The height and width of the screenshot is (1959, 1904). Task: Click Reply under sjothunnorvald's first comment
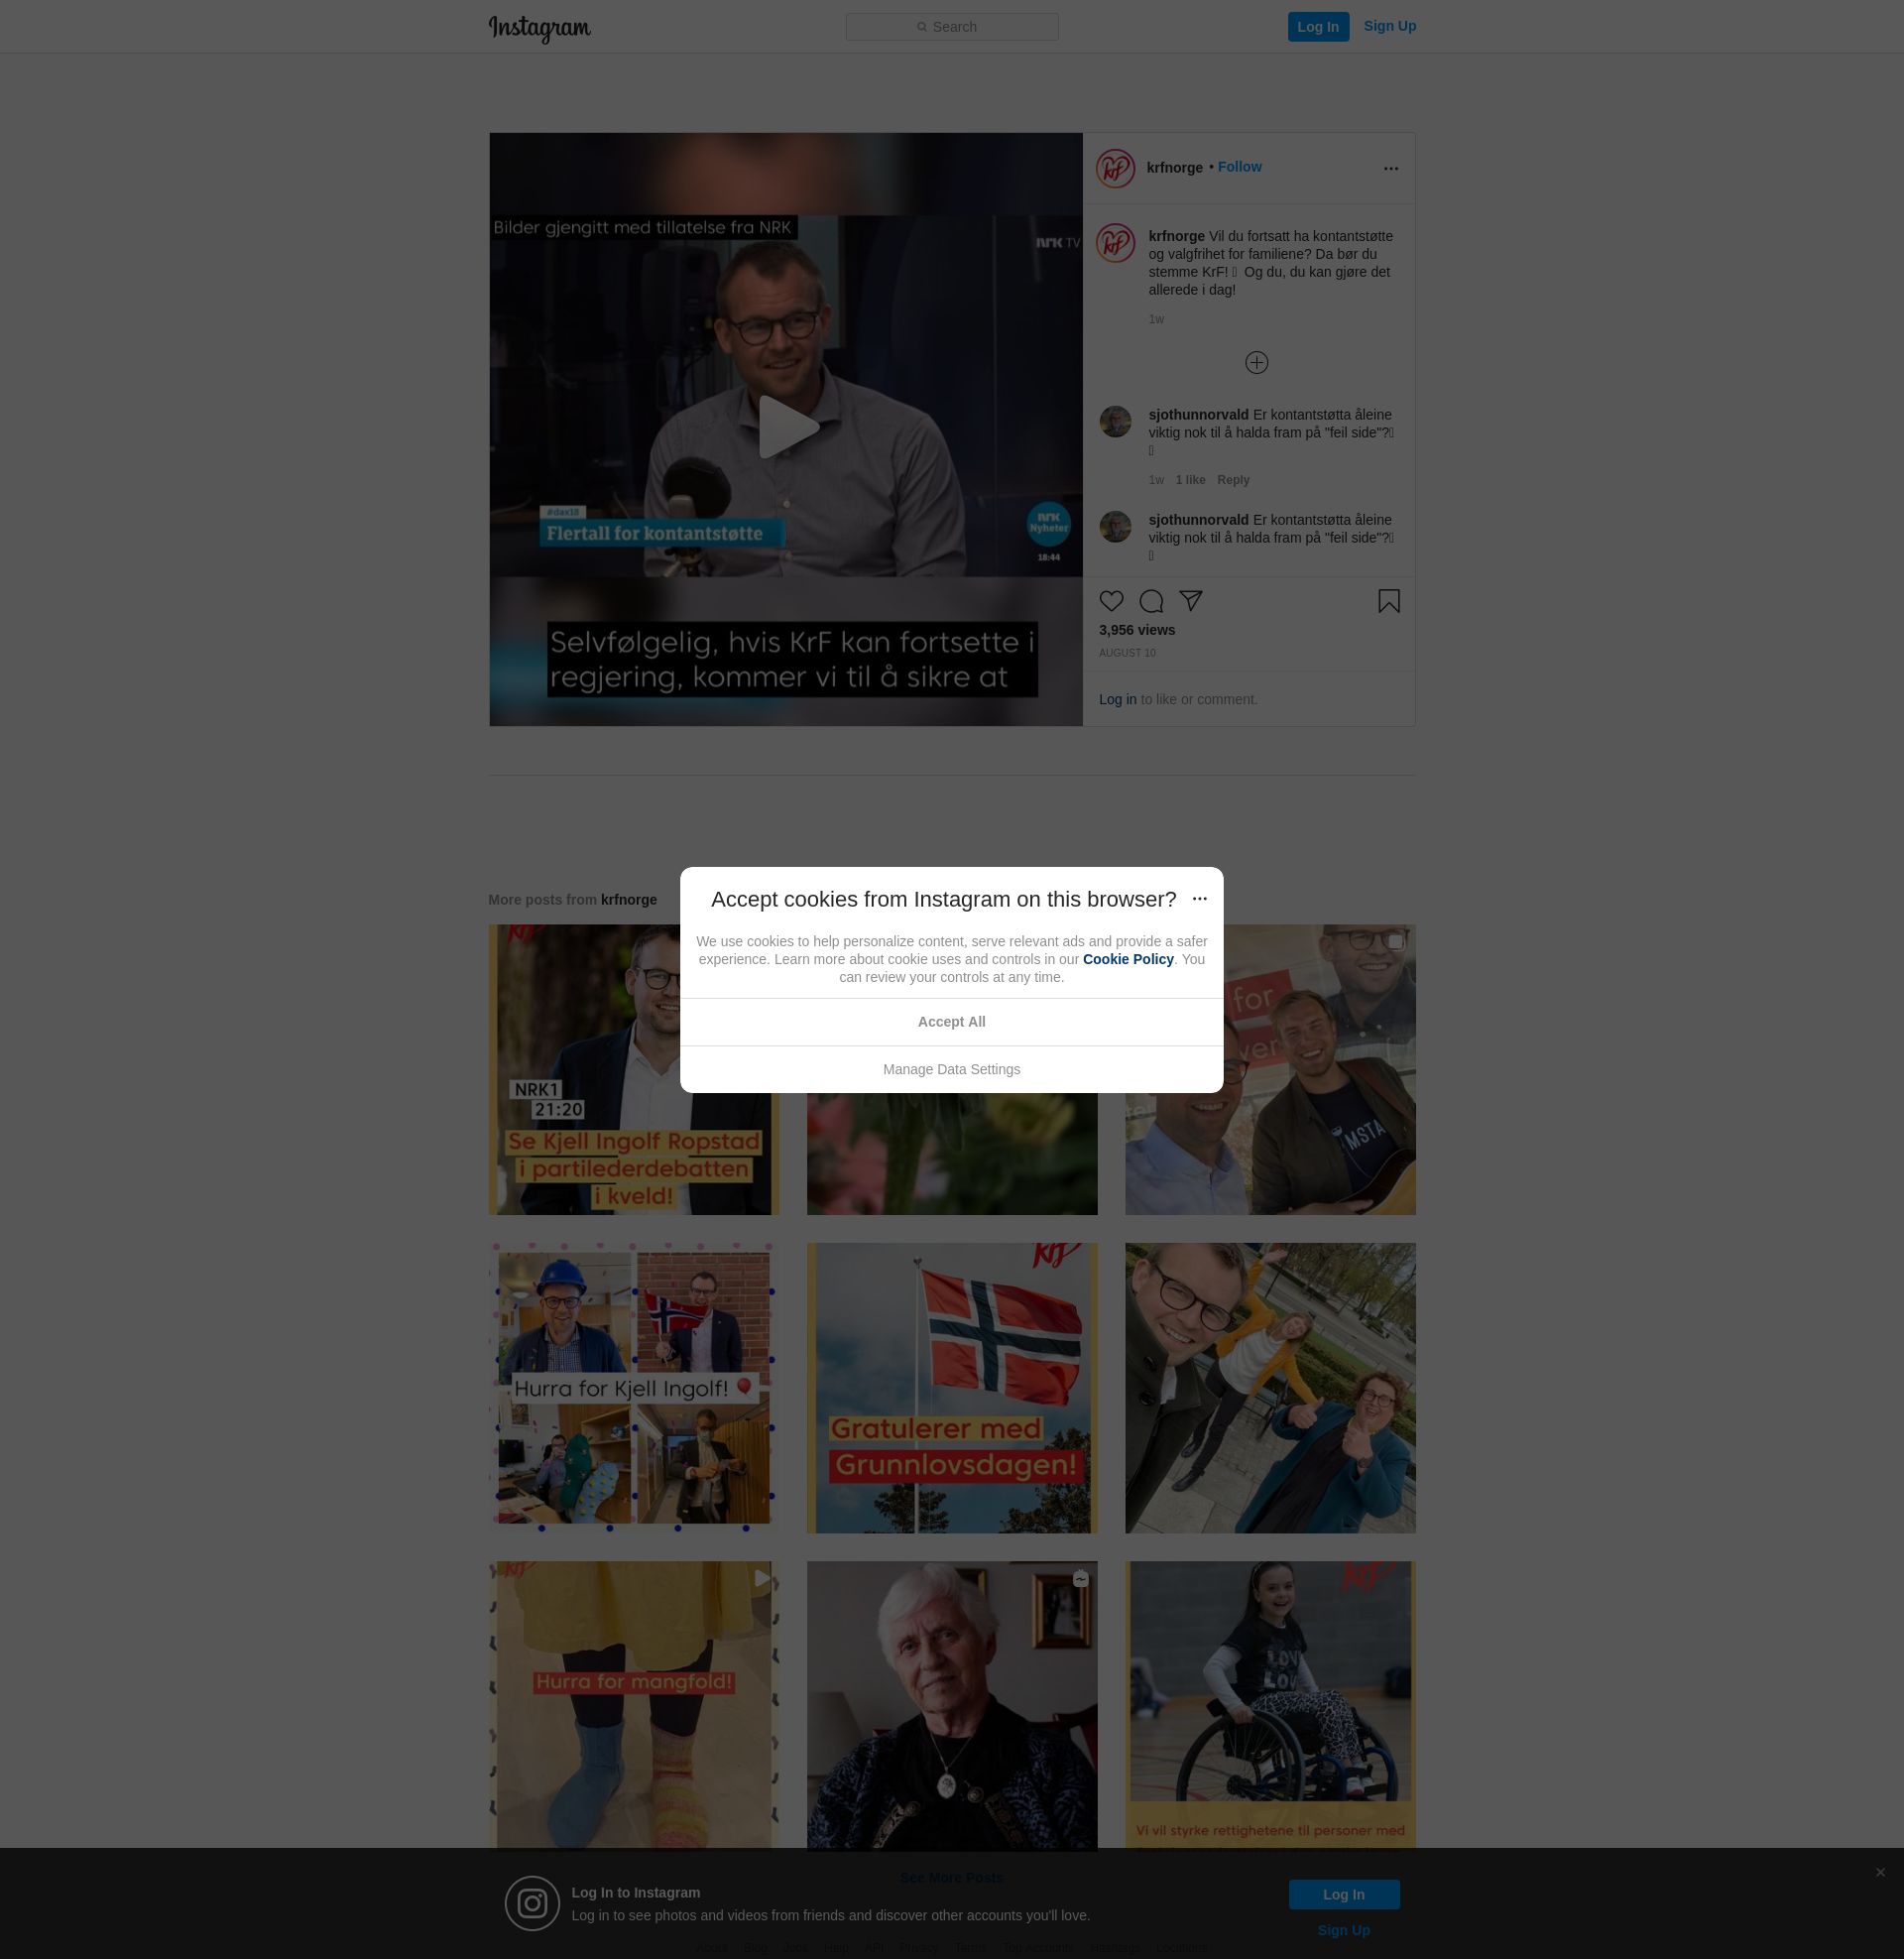1233,480
